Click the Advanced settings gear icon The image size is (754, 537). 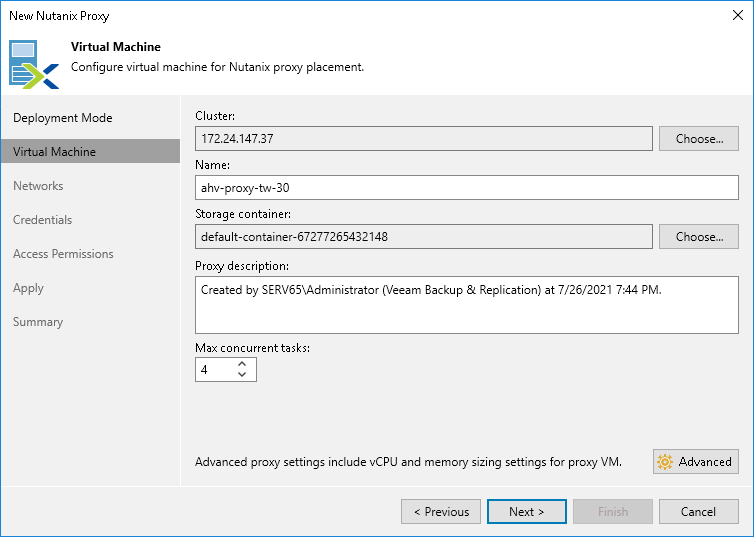[665, 462]
